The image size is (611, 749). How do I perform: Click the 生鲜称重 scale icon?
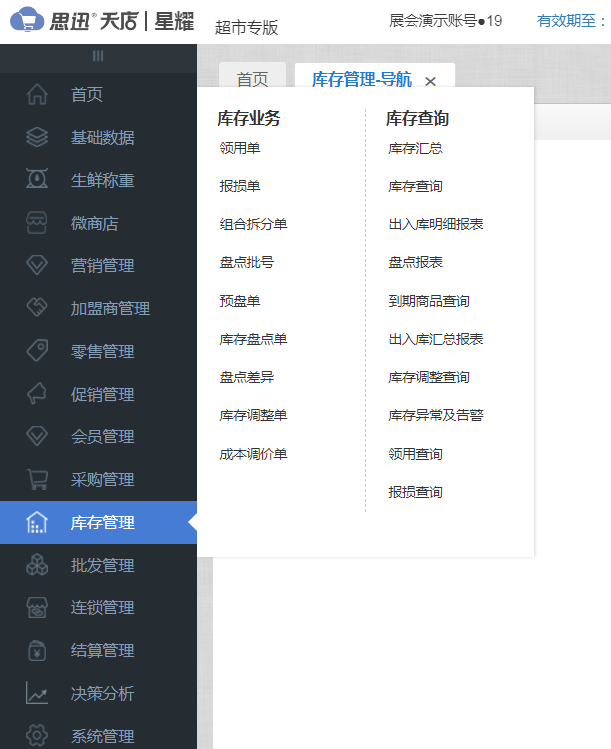pyautogui.click(x=37, y=180)
